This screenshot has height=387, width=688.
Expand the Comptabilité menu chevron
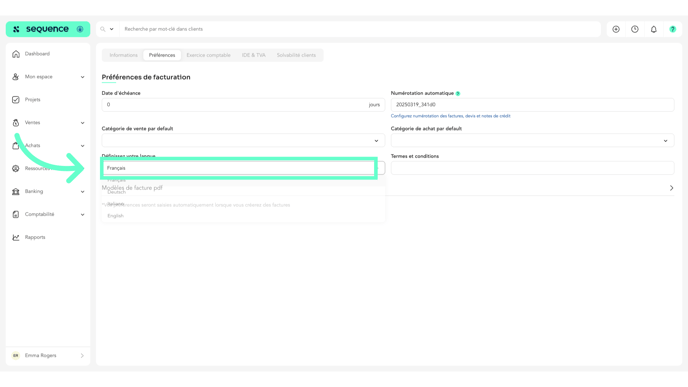coord(82,215)
